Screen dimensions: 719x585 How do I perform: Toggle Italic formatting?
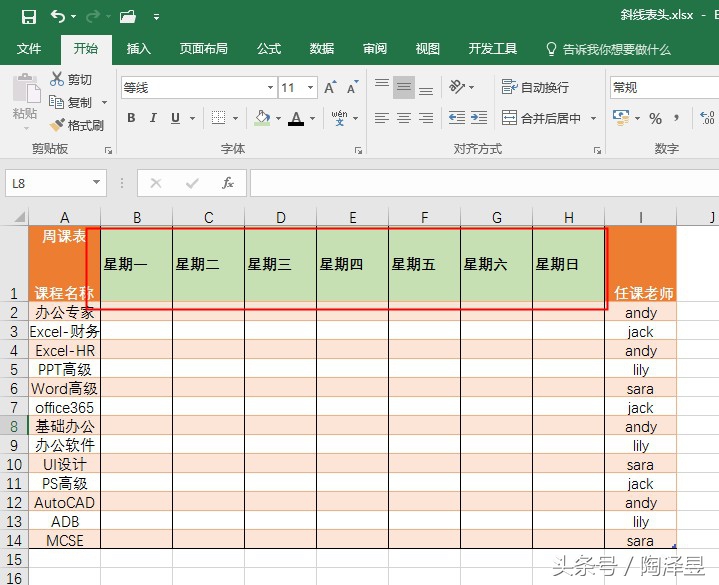(153, 118)
